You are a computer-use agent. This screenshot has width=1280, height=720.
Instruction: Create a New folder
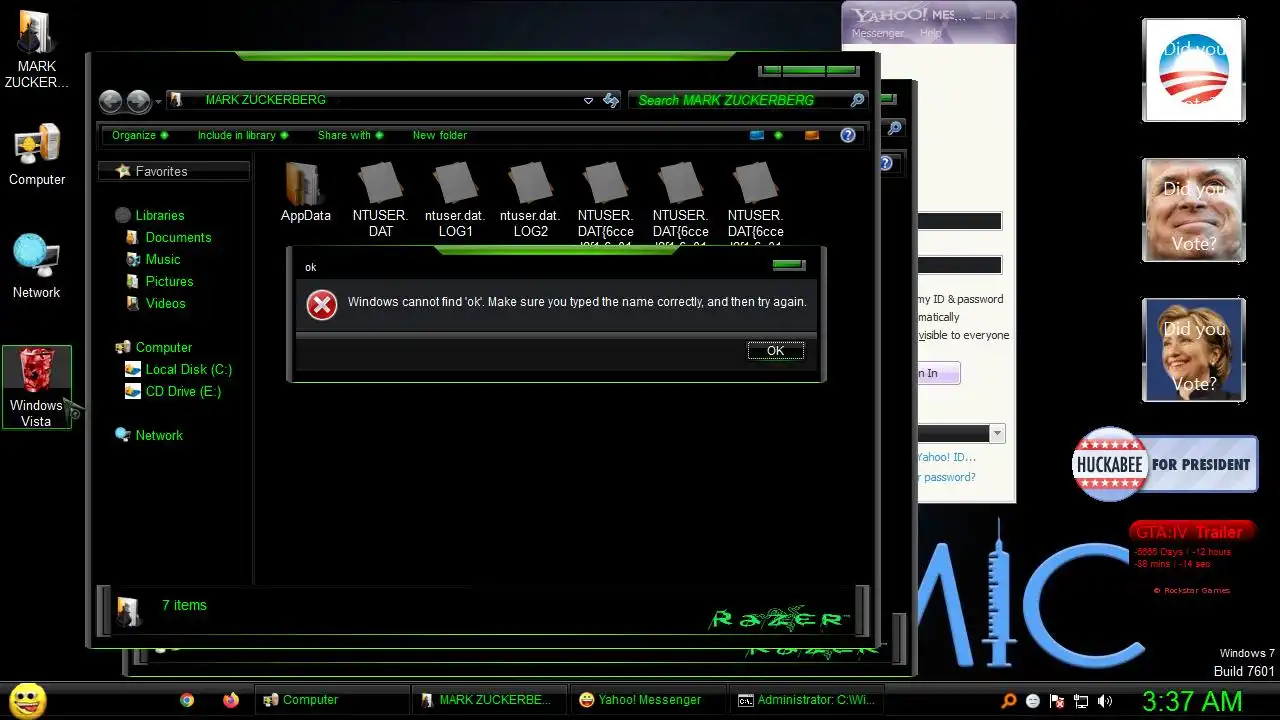coord(440,135)
